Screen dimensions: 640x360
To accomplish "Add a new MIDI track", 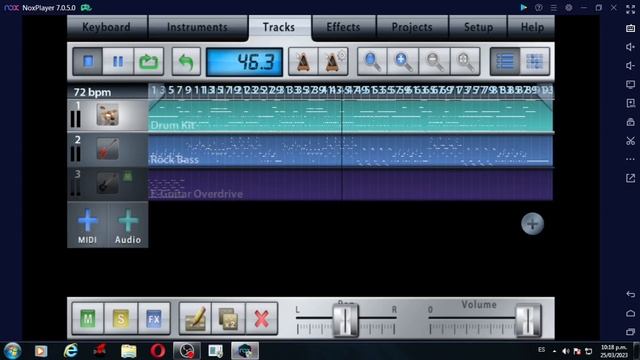I will click(87, 226).
